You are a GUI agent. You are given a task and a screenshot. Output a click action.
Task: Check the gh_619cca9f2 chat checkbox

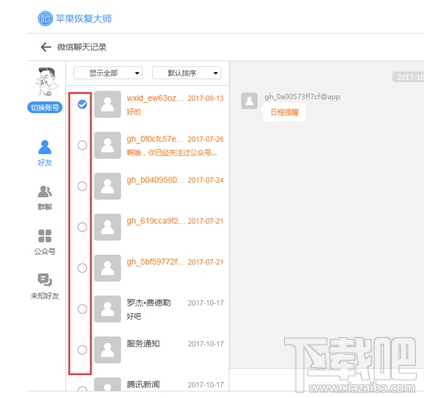(82, 227)
